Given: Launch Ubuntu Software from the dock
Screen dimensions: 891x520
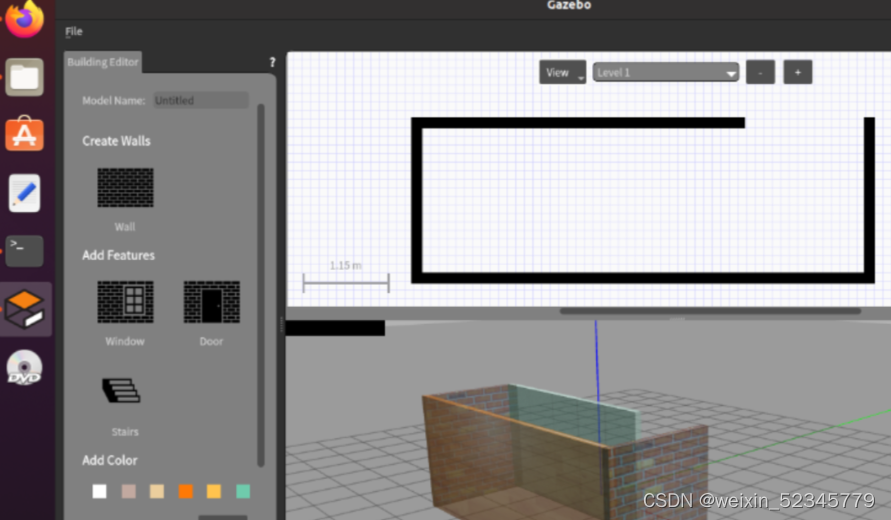Looking at the screenshot, I should click(24, 134).
